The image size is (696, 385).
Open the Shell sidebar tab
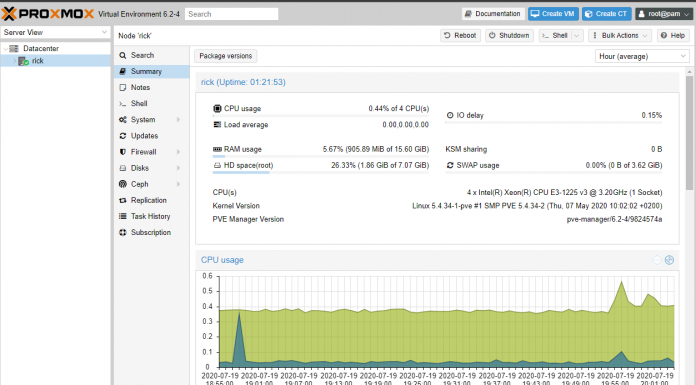(x=151, y=103)
